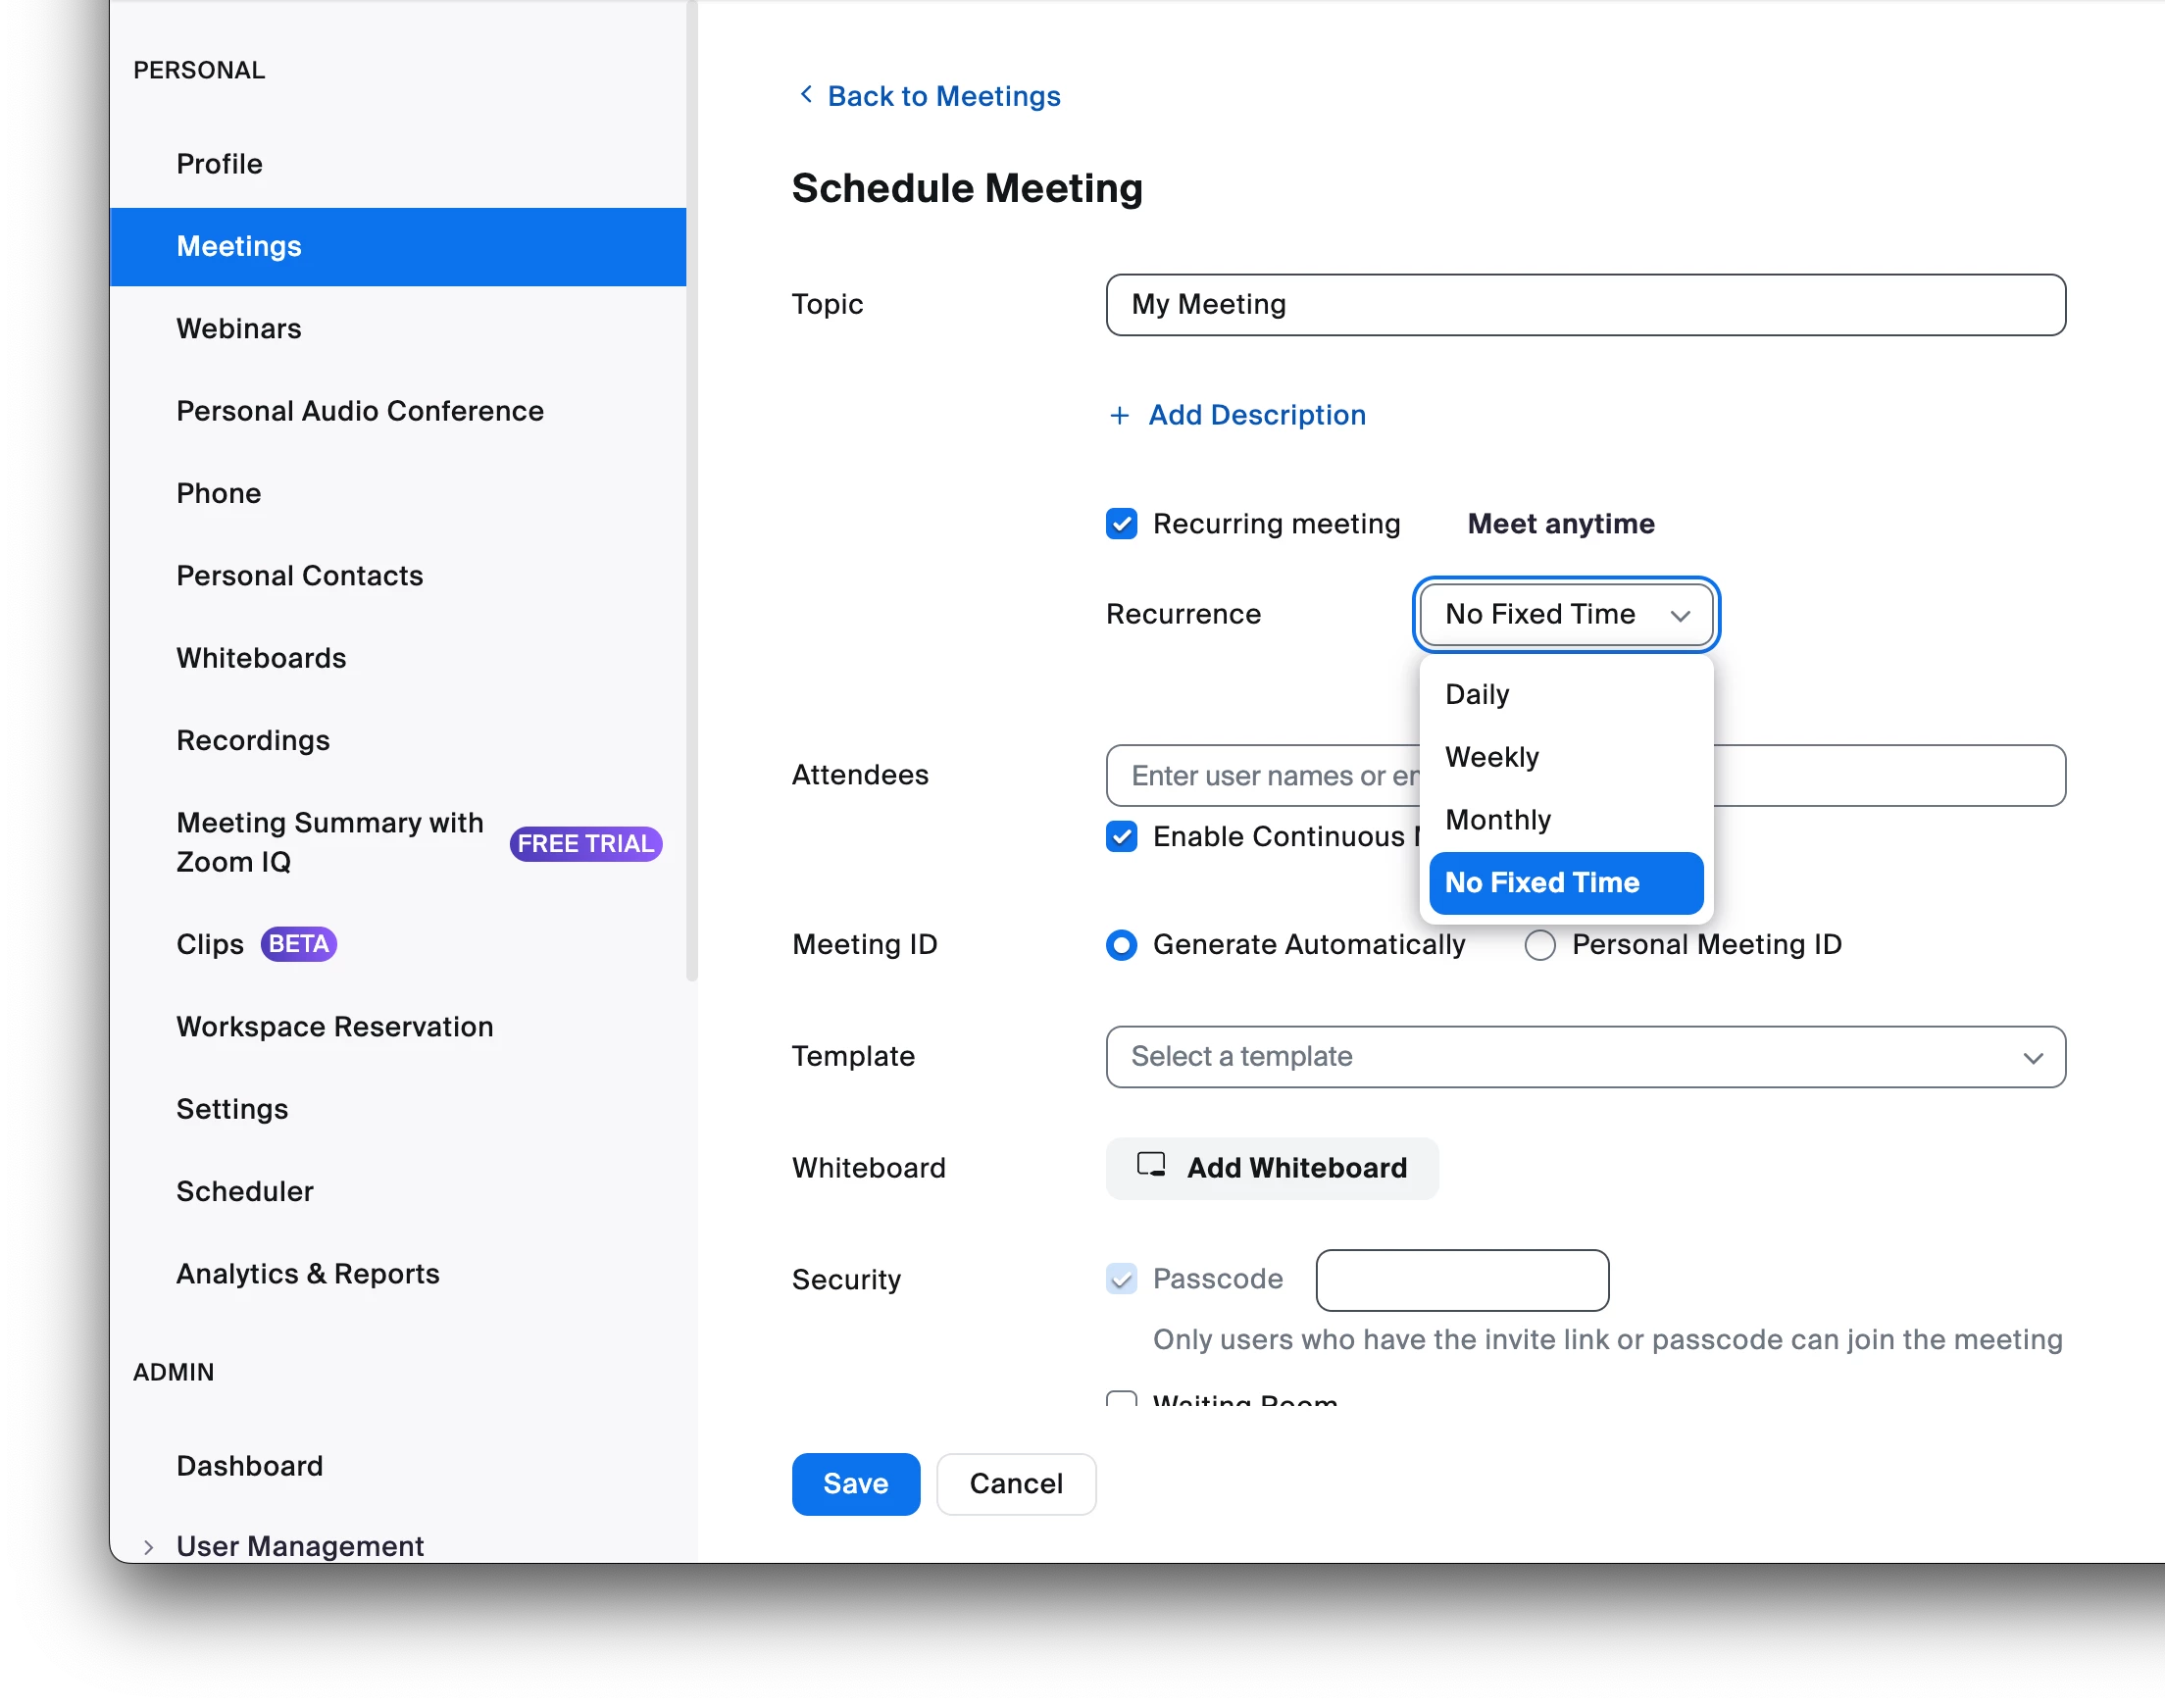Click the Template dropdown chevron icon
2165x1708 pixels.
click(x=2032, y=1058)
